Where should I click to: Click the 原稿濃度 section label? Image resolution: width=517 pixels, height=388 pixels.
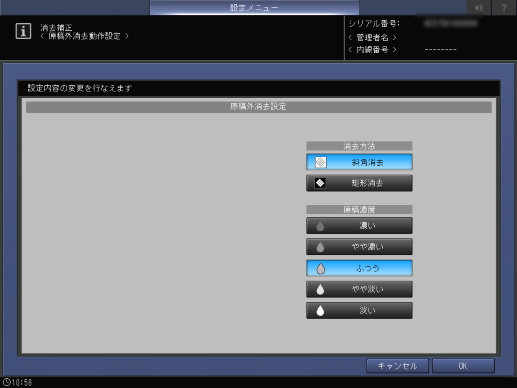pyautogui.click(x=359, y=209)
